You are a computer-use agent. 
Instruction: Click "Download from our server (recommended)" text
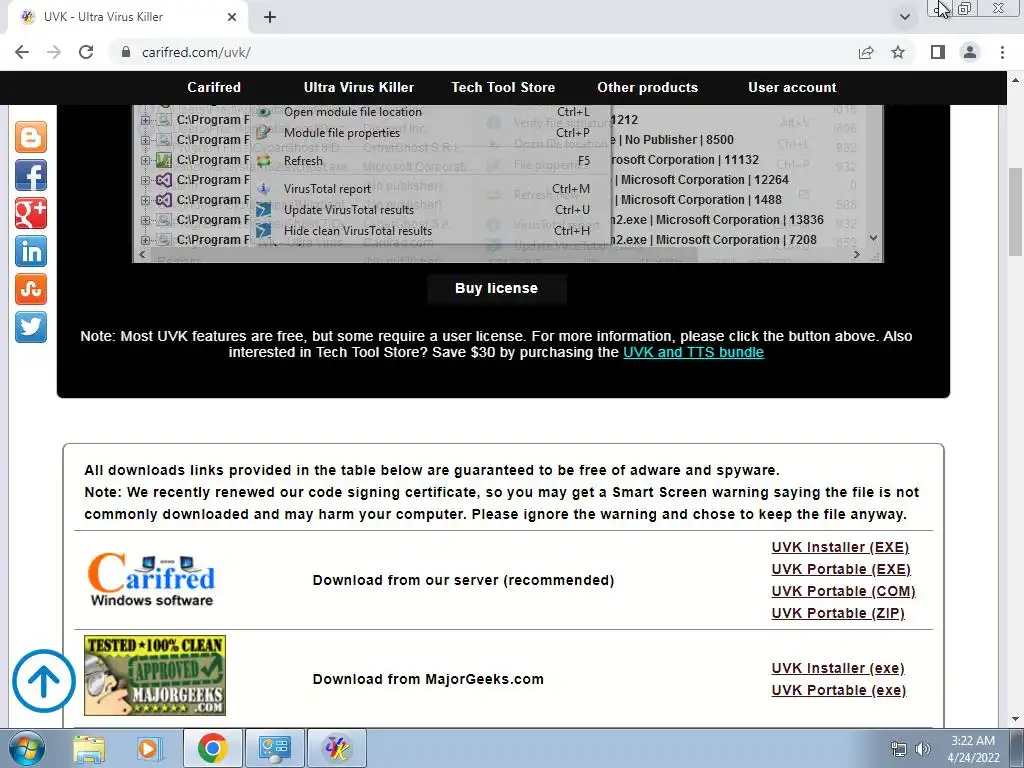(463, 581)
